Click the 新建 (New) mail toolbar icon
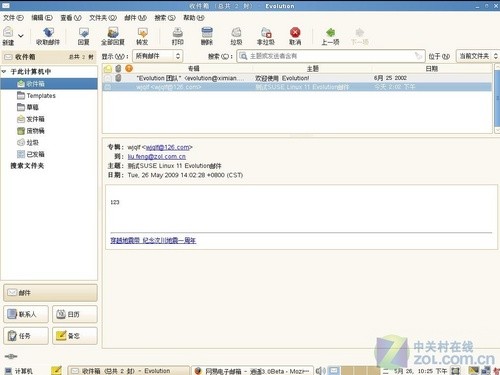Viewport: 500px width, 375px height. [8, 32]
